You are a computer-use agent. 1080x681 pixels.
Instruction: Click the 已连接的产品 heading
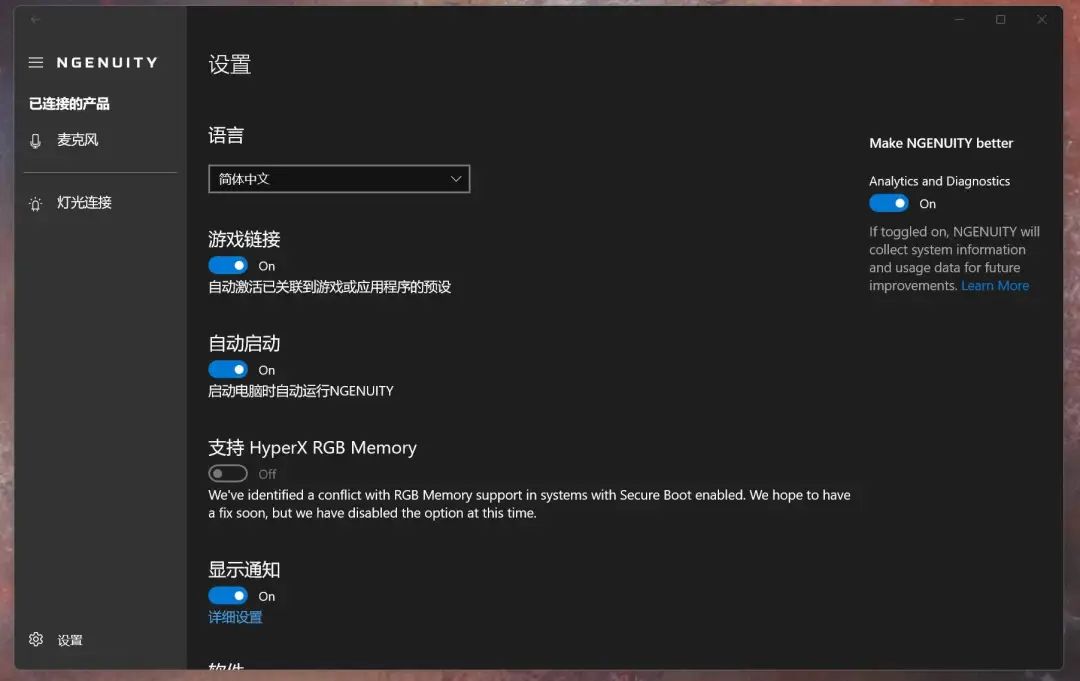pyautogui.click(x=69, y=104)
